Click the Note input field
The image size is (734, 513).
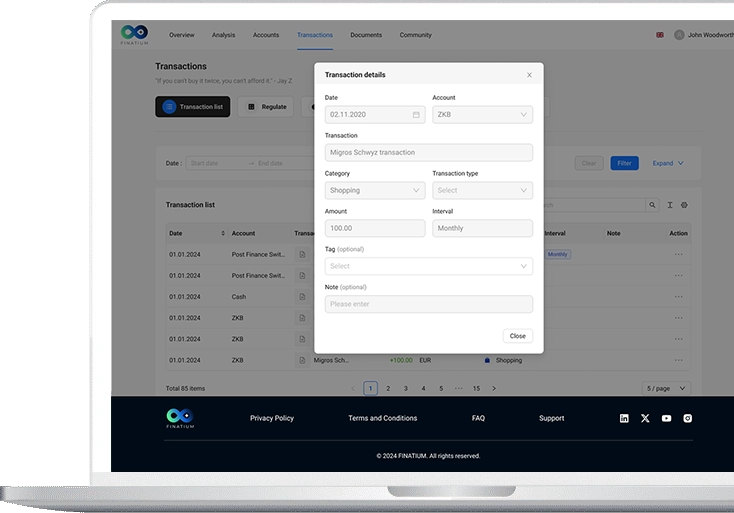click(428, 304)
